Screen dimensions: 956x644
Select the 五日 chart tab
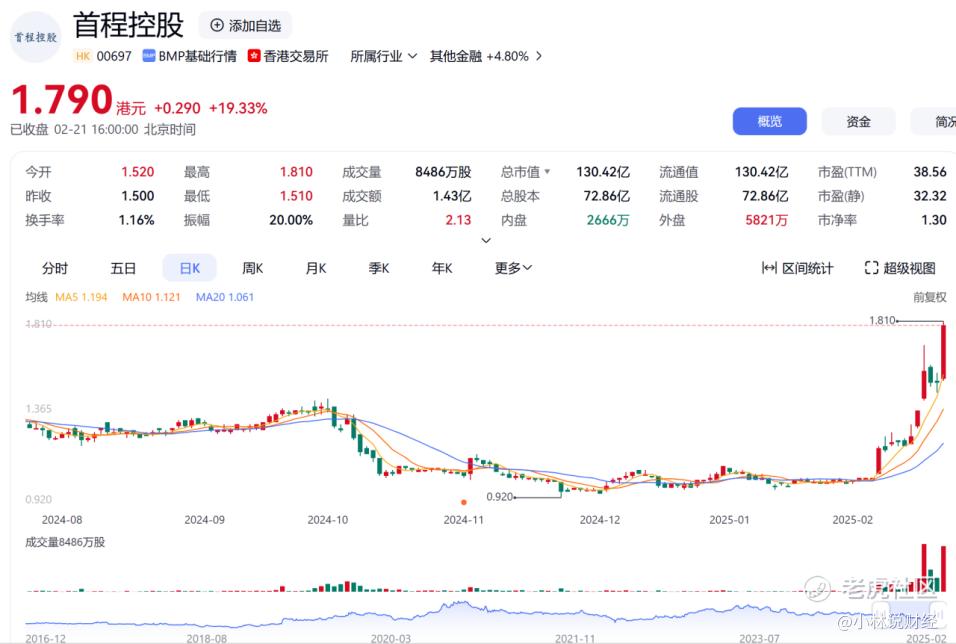123,268
